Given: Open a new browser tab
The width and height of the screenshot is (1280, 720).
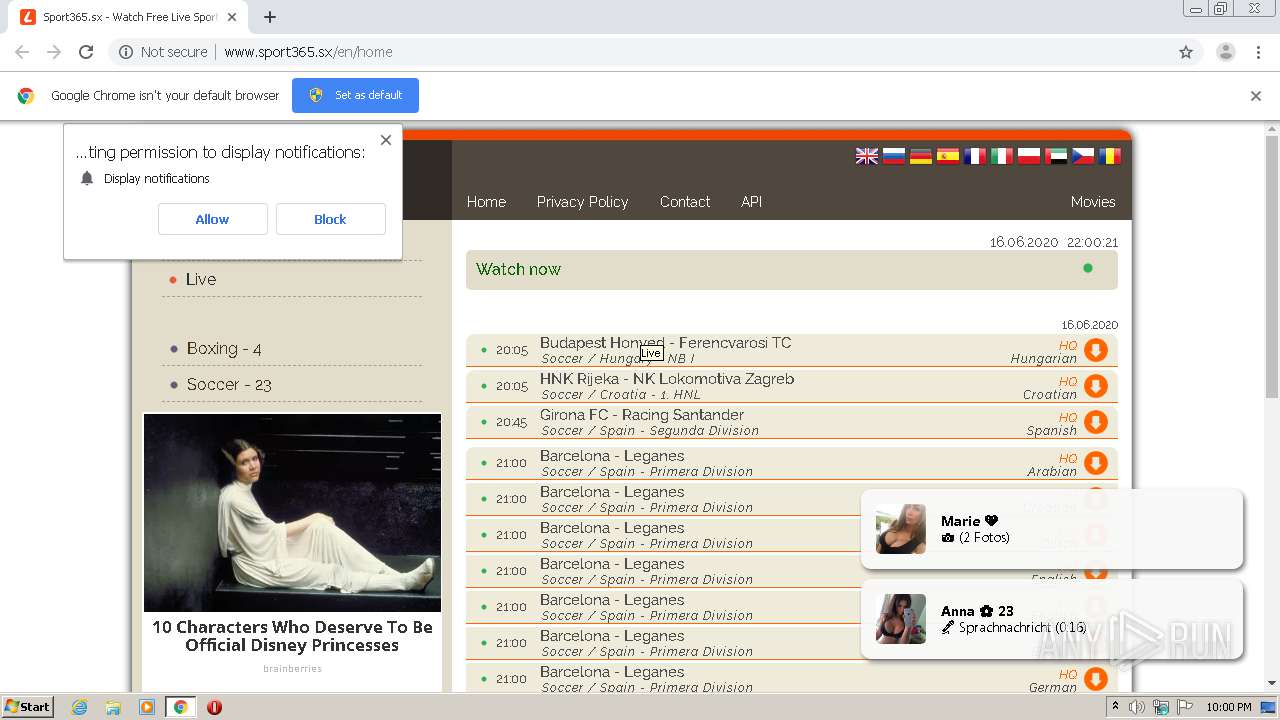Looking at the screenshot, I should point(270,17).
